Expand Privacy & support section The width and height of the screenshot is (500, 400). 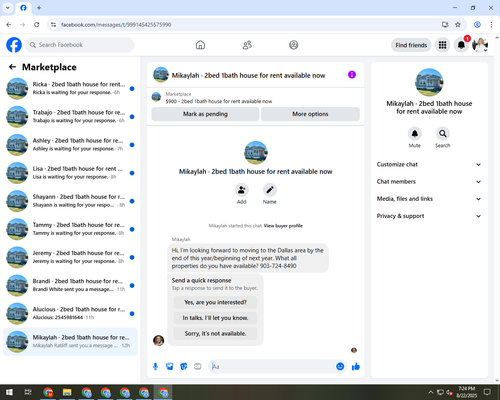429,216
